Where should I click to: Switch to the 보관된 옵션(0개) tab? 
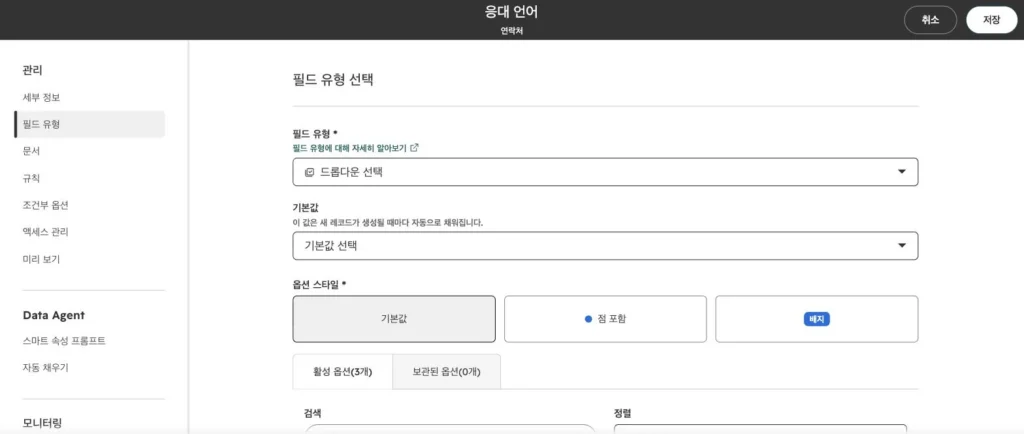pos(447,372)
